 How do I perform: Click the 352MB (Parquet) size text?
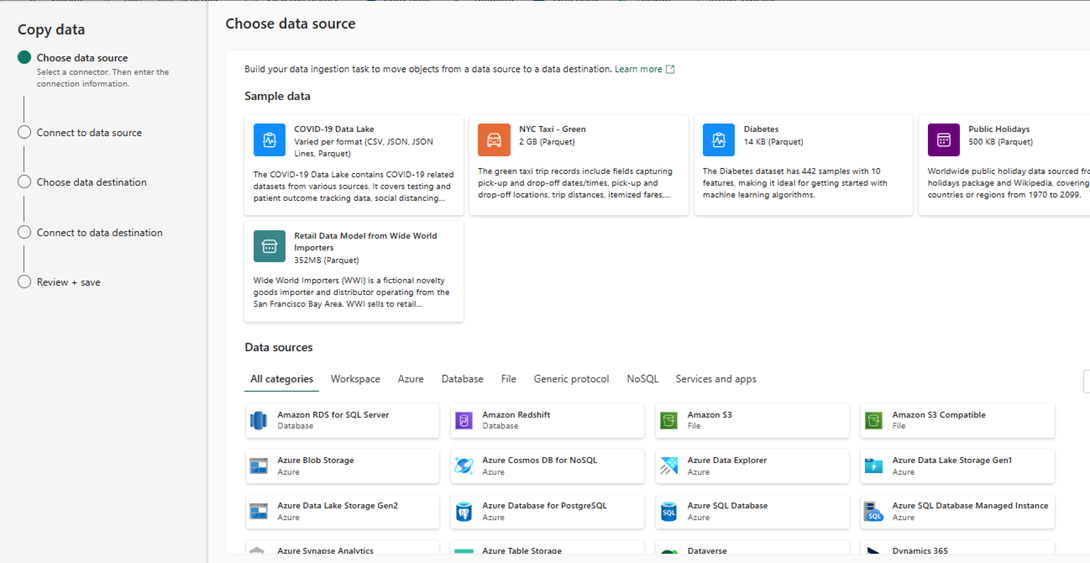click(326, 261)
